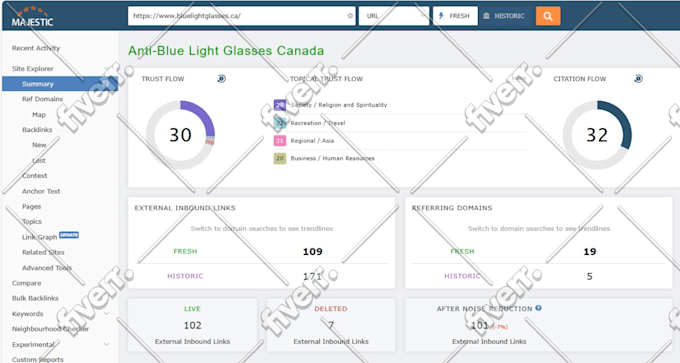This screenshot has height=363, width=680.
Task: Click the more link in Topical Trust Flow
Action: 519,78
